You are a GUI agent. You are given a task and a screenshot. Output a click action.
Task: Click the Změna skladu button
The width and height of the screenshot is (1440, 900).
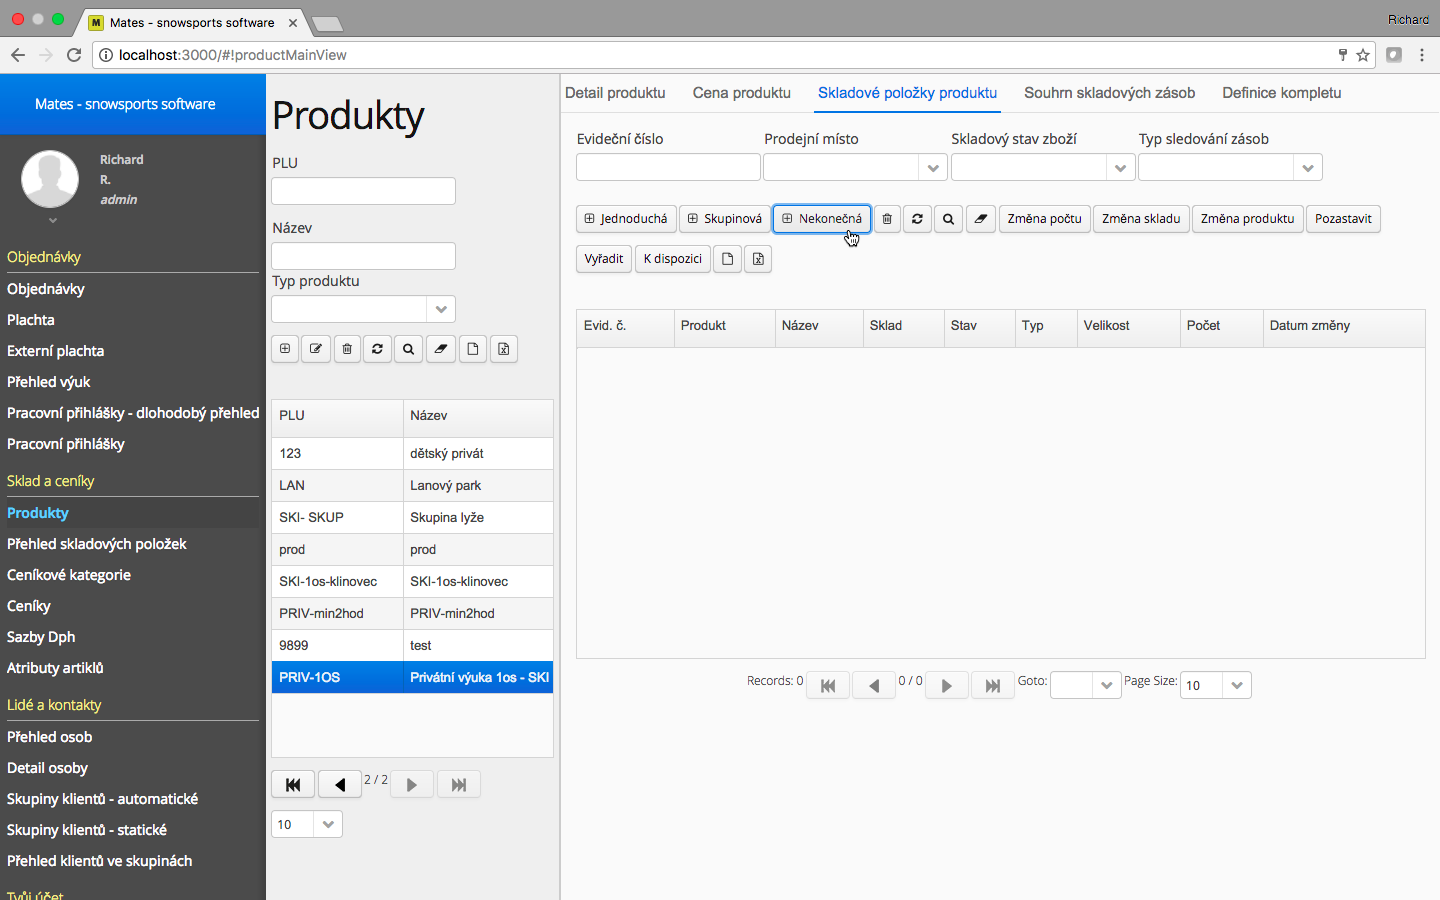click(x=1141, y=219)
